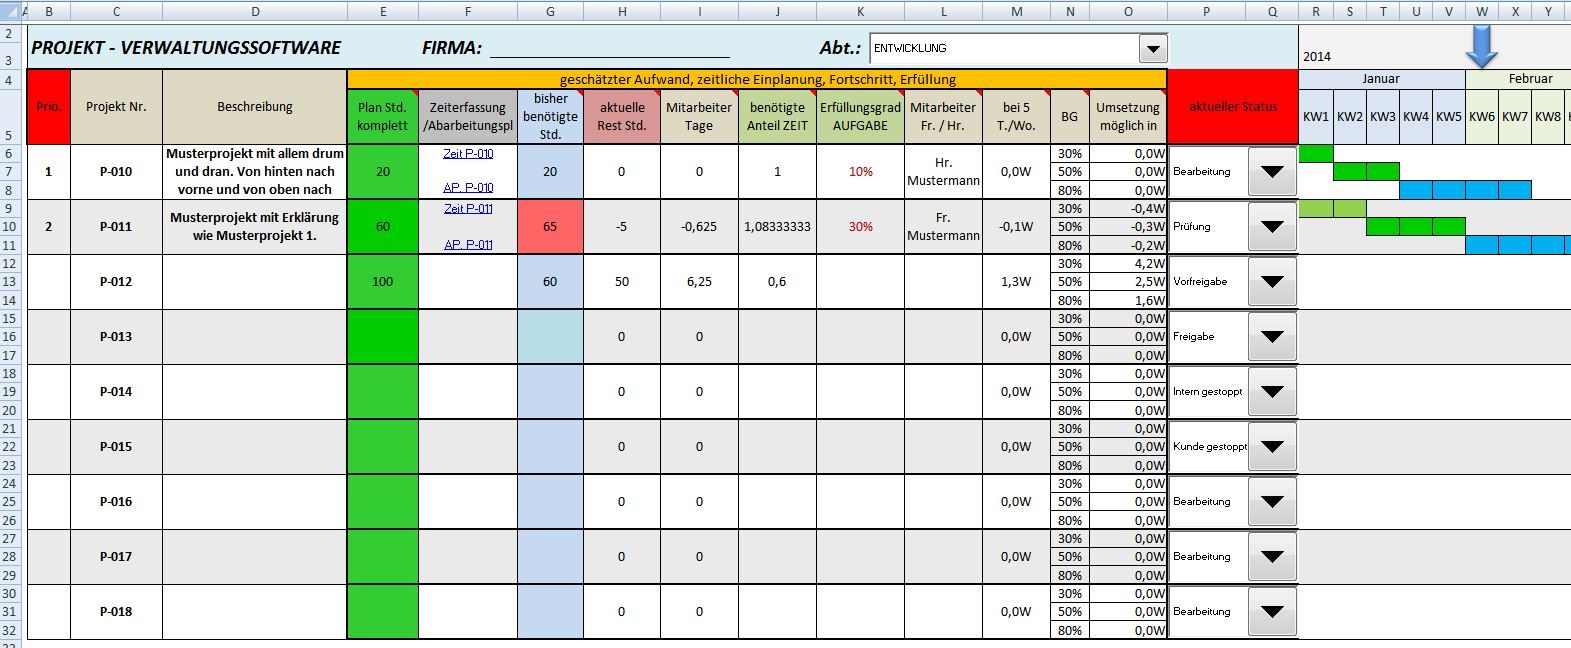Screen dimensions: 1571x648
Task: Select the Plan Std. komplett header
Action: pyautogui.click(x=383, y=117)
